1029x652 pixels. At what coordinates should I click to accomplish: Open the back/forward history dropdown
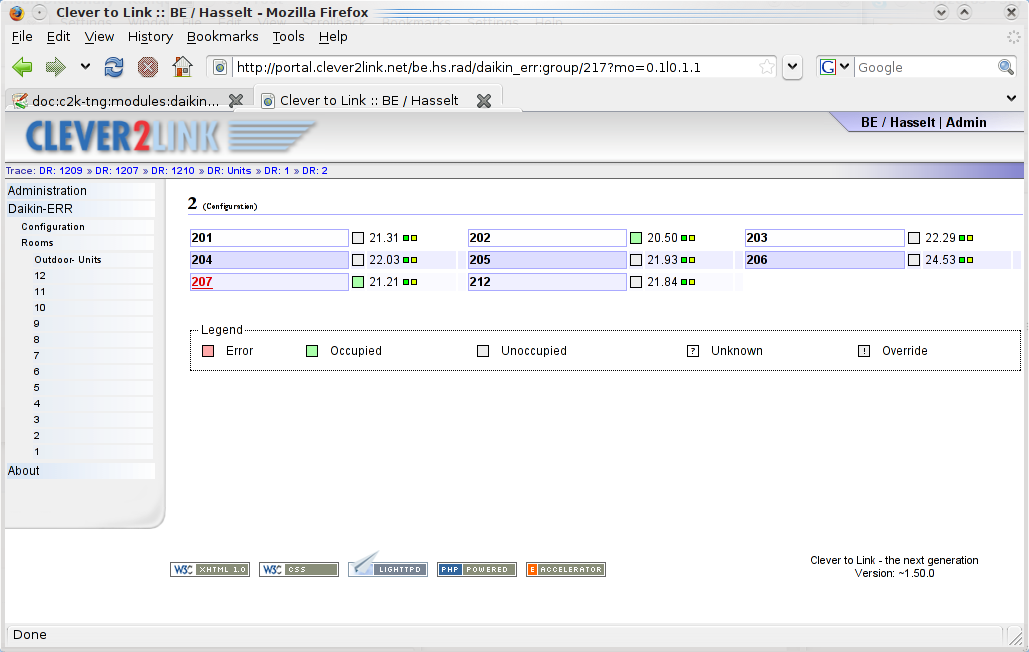click(x=85, y=66)
